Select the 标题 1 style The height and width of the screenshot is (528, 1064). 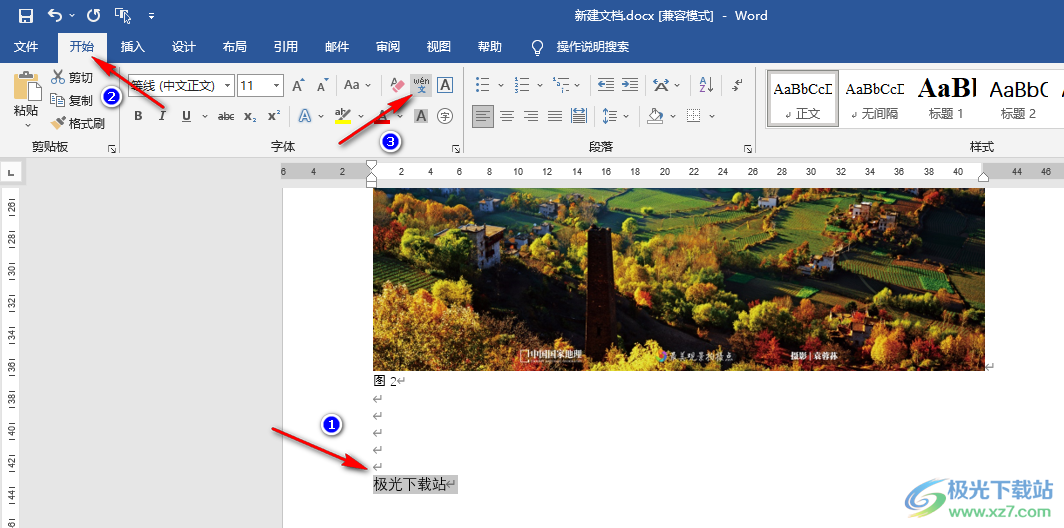946,98
